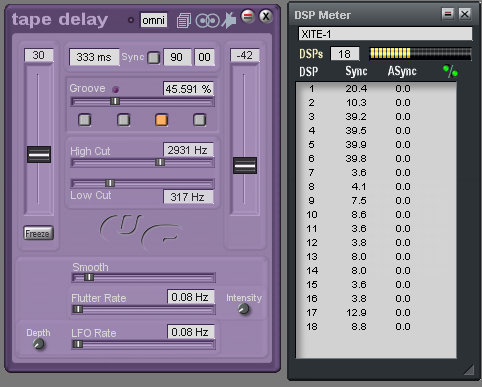Viewport: 482px width, 387px height.
Task: Minimize the DSP Meter window
Action: [448, 14]
